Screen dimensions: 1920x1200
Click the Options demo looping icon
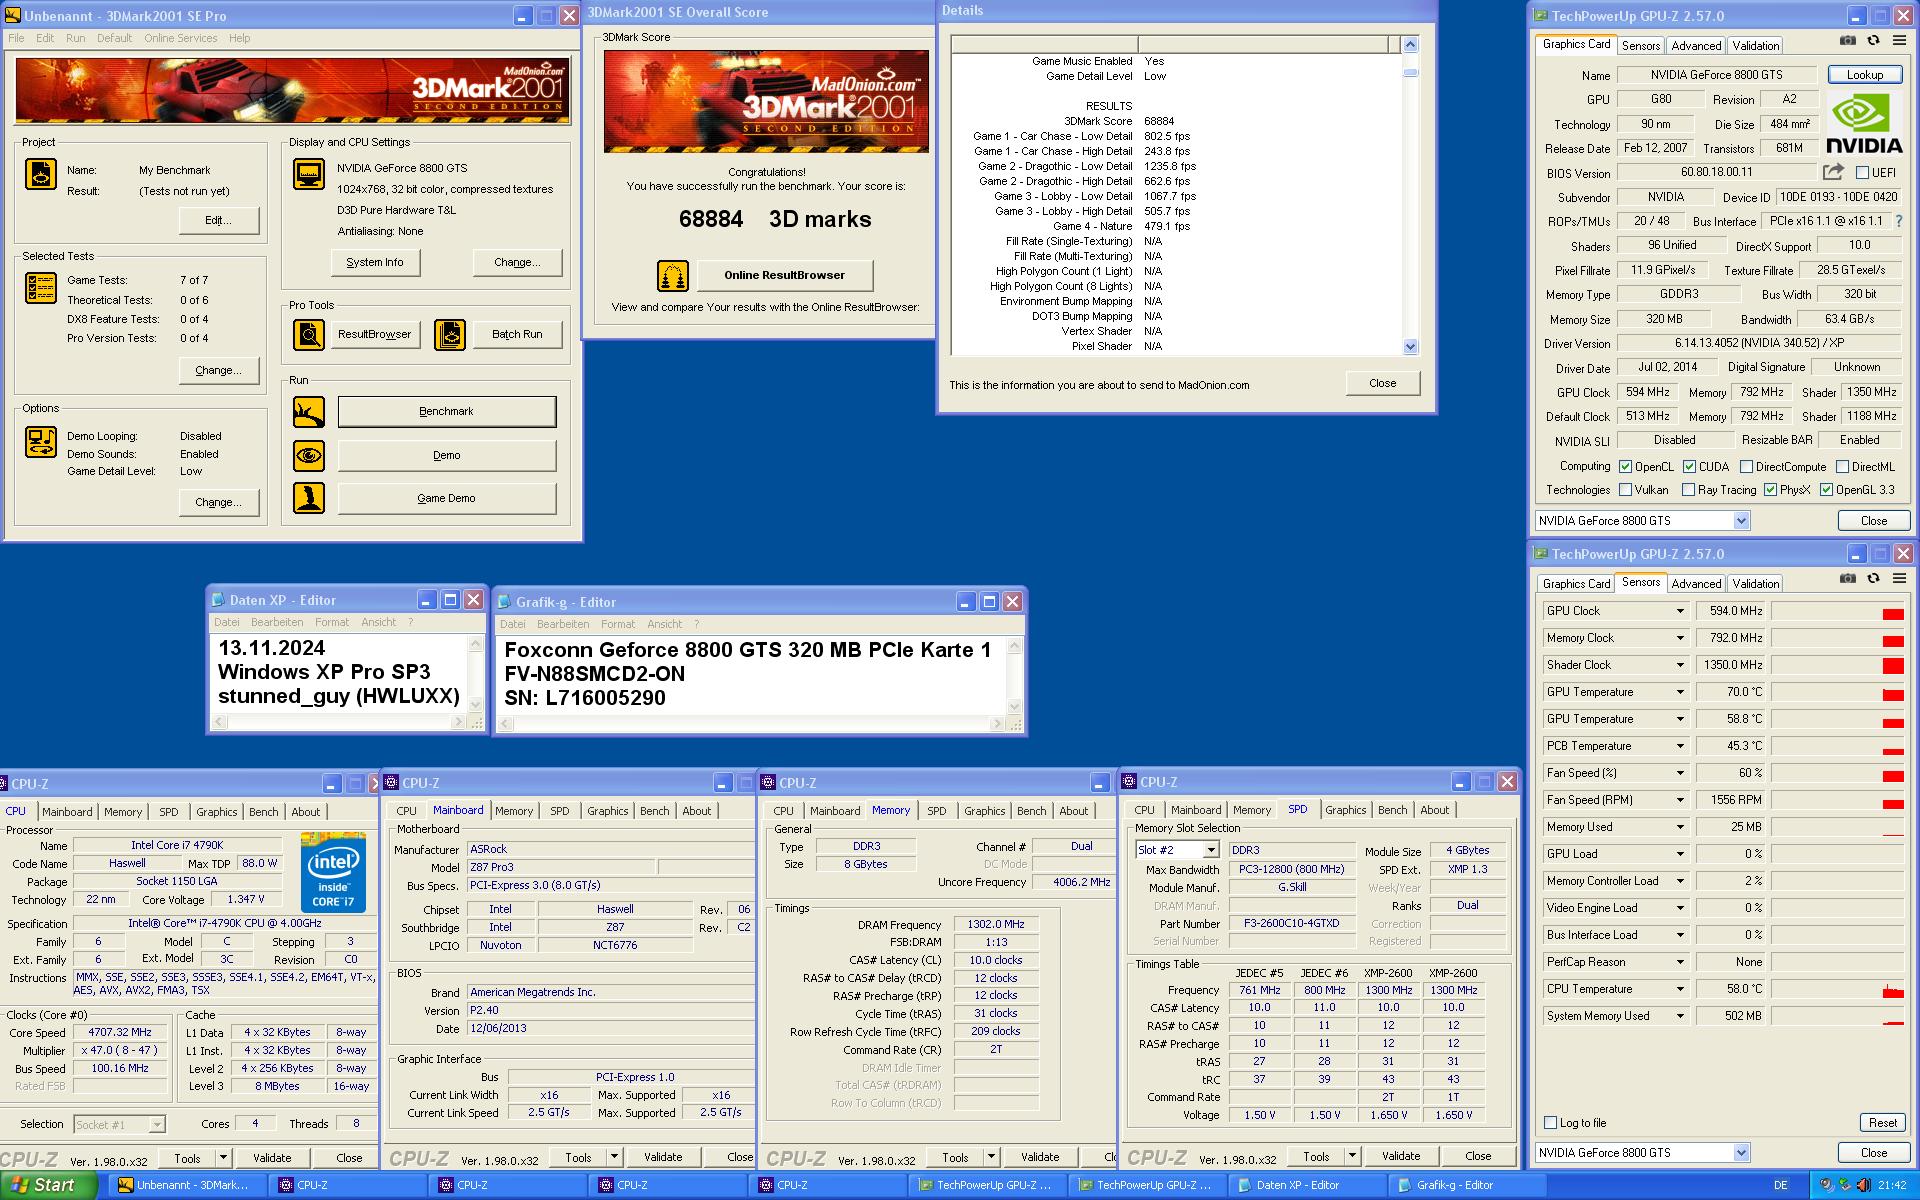click(40, 441)
